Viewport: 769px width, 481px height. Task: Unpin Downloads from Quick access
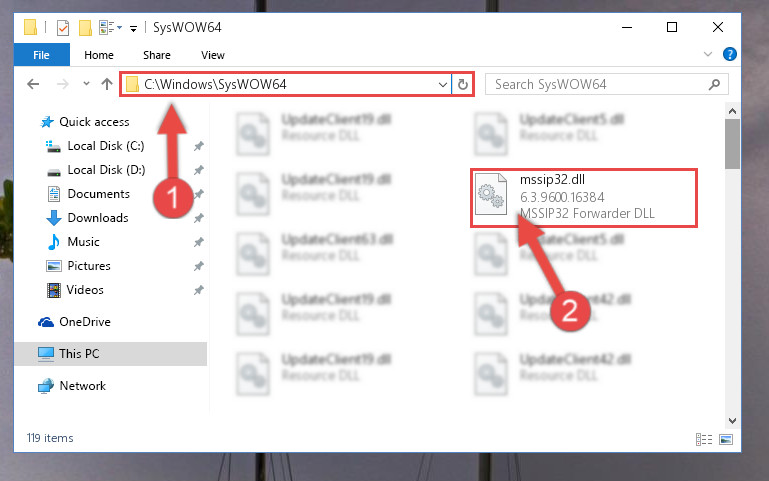coord(199,218)
